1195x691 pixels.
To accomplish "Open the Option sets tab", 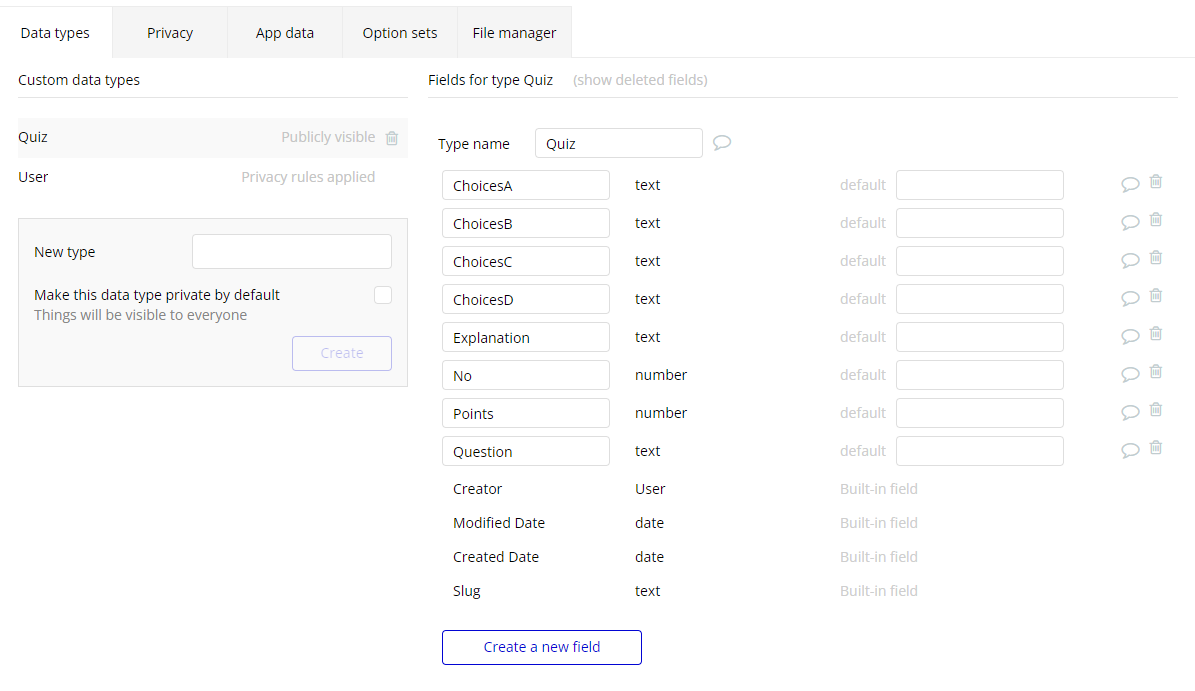I will [400, 33].
